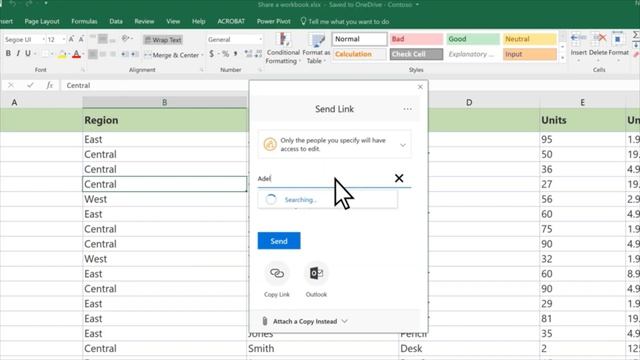The height and width of the screenshot is (360, 640).
Task: Click Increase Decimal icon
Action: (x=248, y=54)
